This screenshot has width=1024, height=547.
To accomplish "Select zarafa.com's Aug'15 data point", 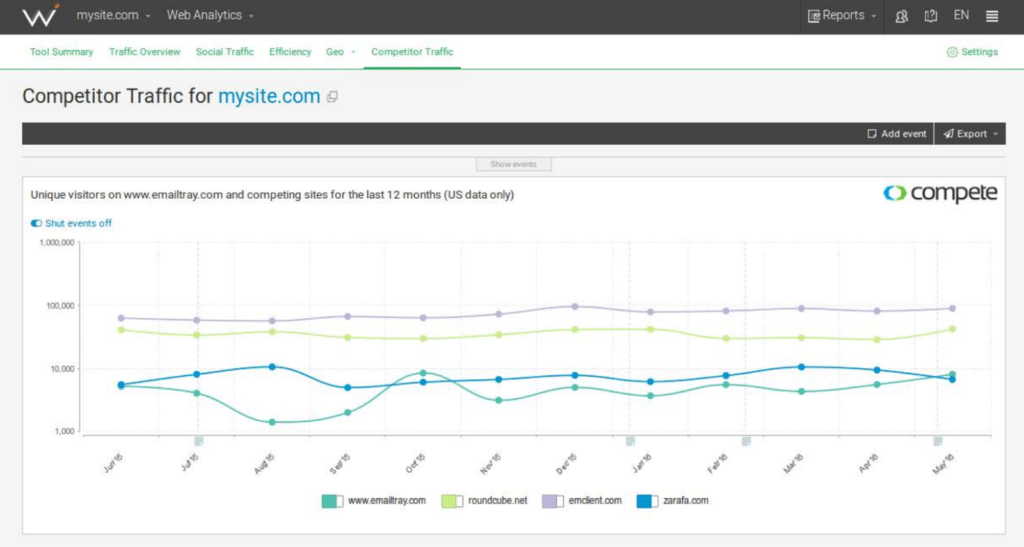I will click(x=272, y=367).
